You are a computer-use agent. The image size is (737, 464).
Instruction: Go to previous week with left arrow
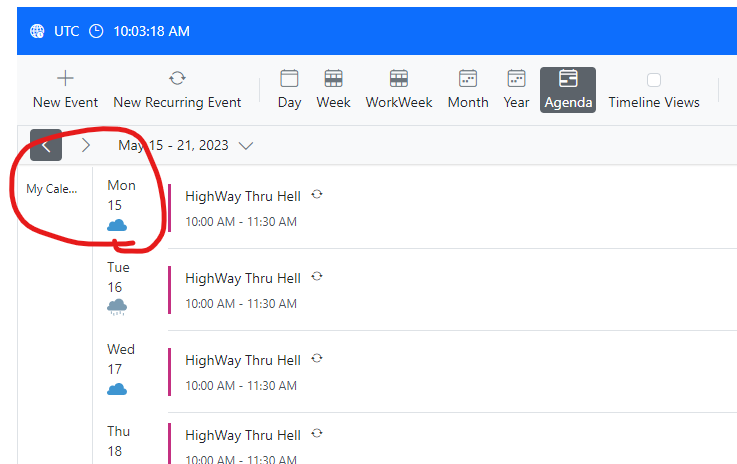(46, 145)
